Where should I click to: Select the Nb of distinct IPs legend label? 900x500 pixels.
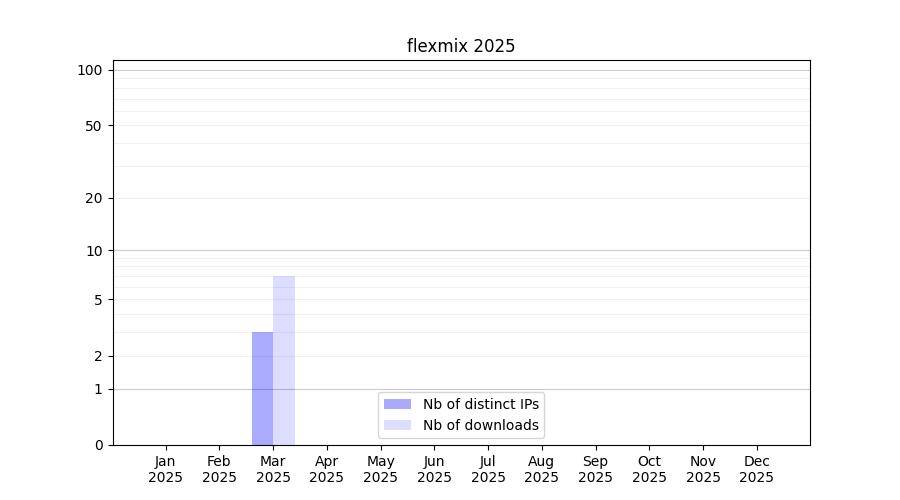click(480, 404)
